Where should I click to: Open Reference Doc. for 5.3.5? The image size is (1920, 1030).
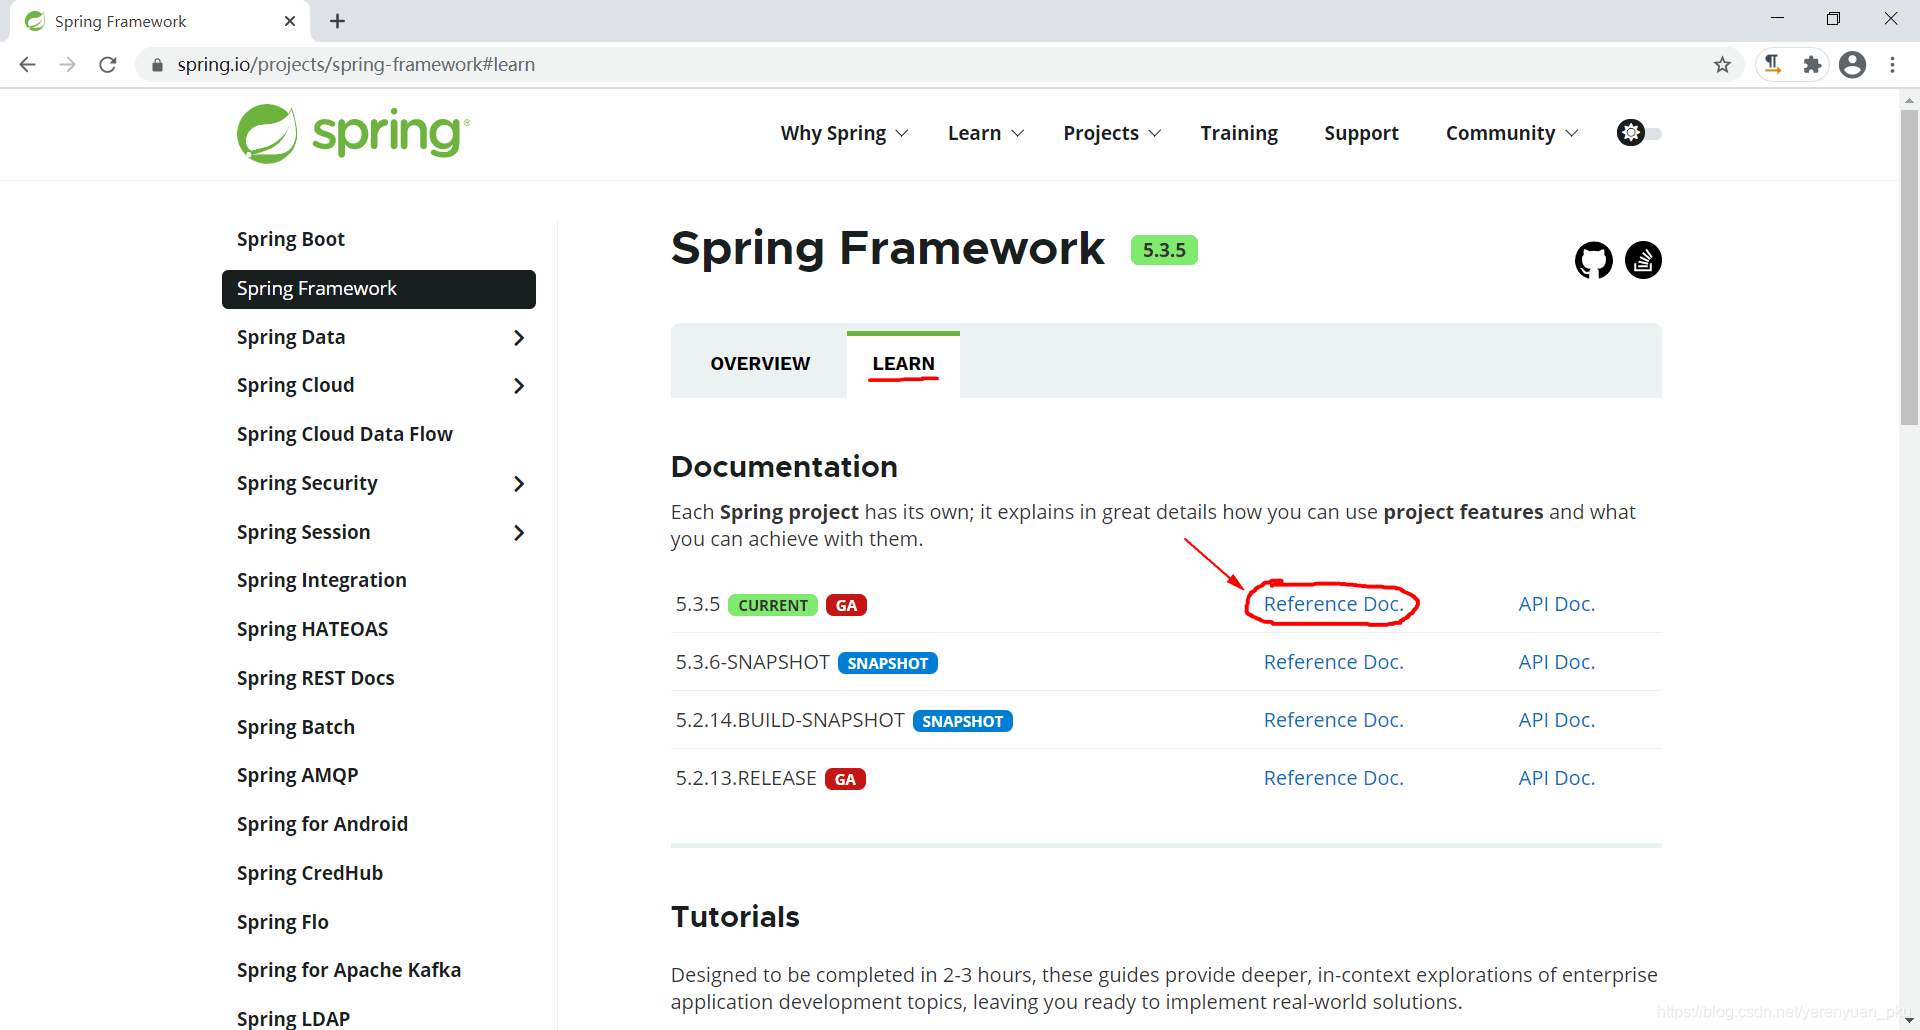[x=1334, y=604]
